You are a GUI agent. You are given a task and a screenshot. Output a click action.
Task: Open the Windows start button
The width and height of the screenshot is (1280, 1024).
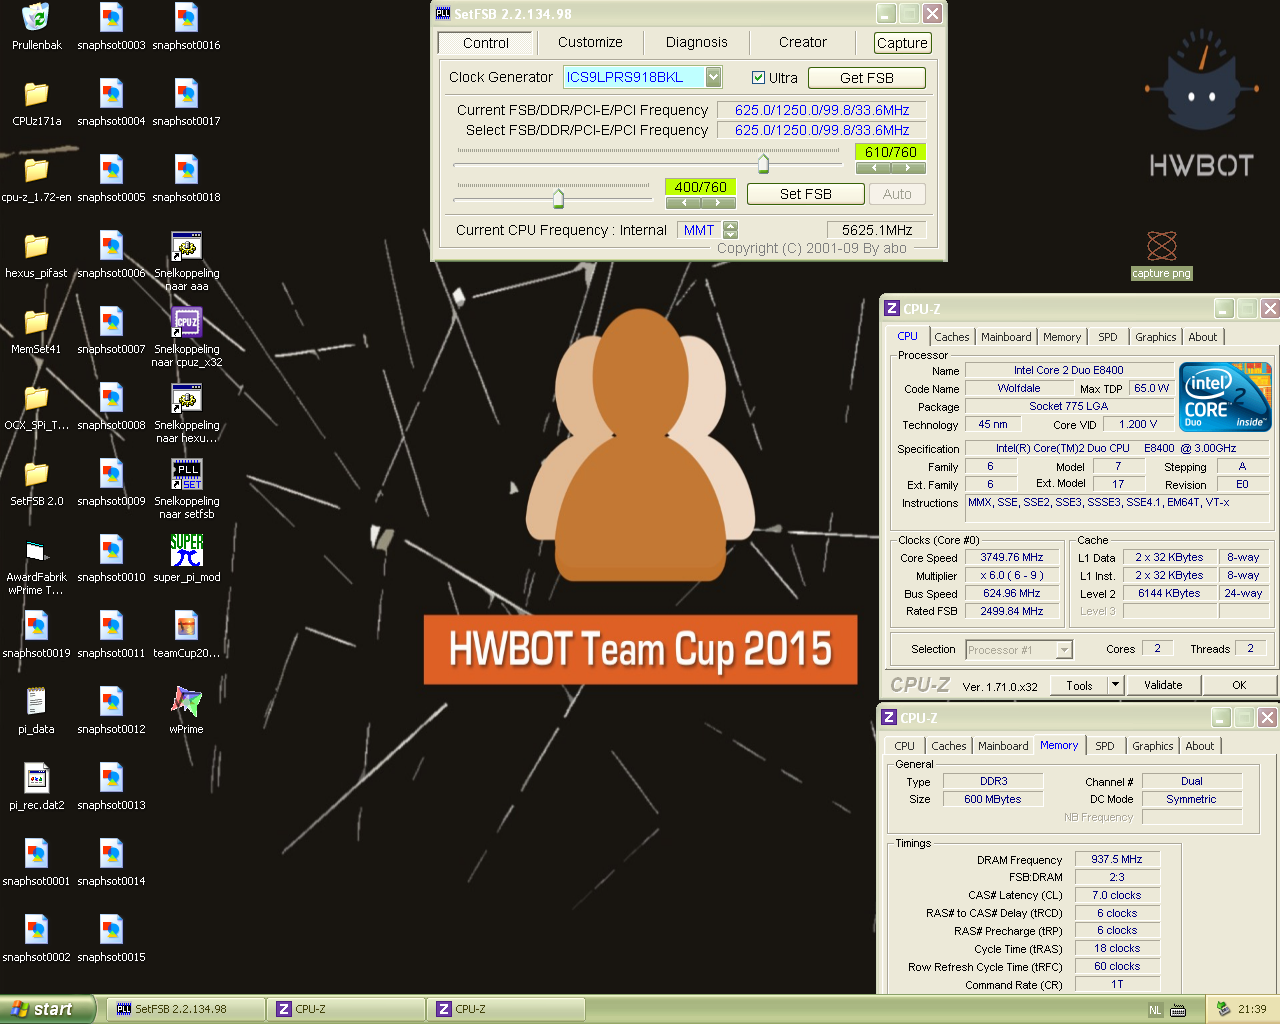tap(48, 1009)
